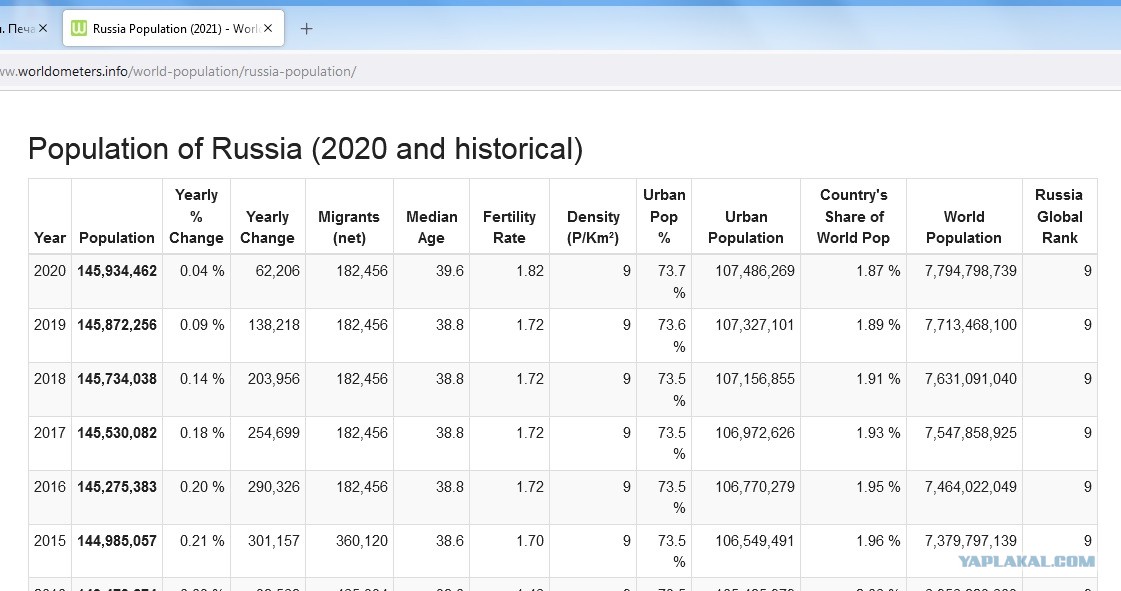This screenshot has width=1121, height=591.
Task: Click the page heading Population of Russia
Action: 305,149
